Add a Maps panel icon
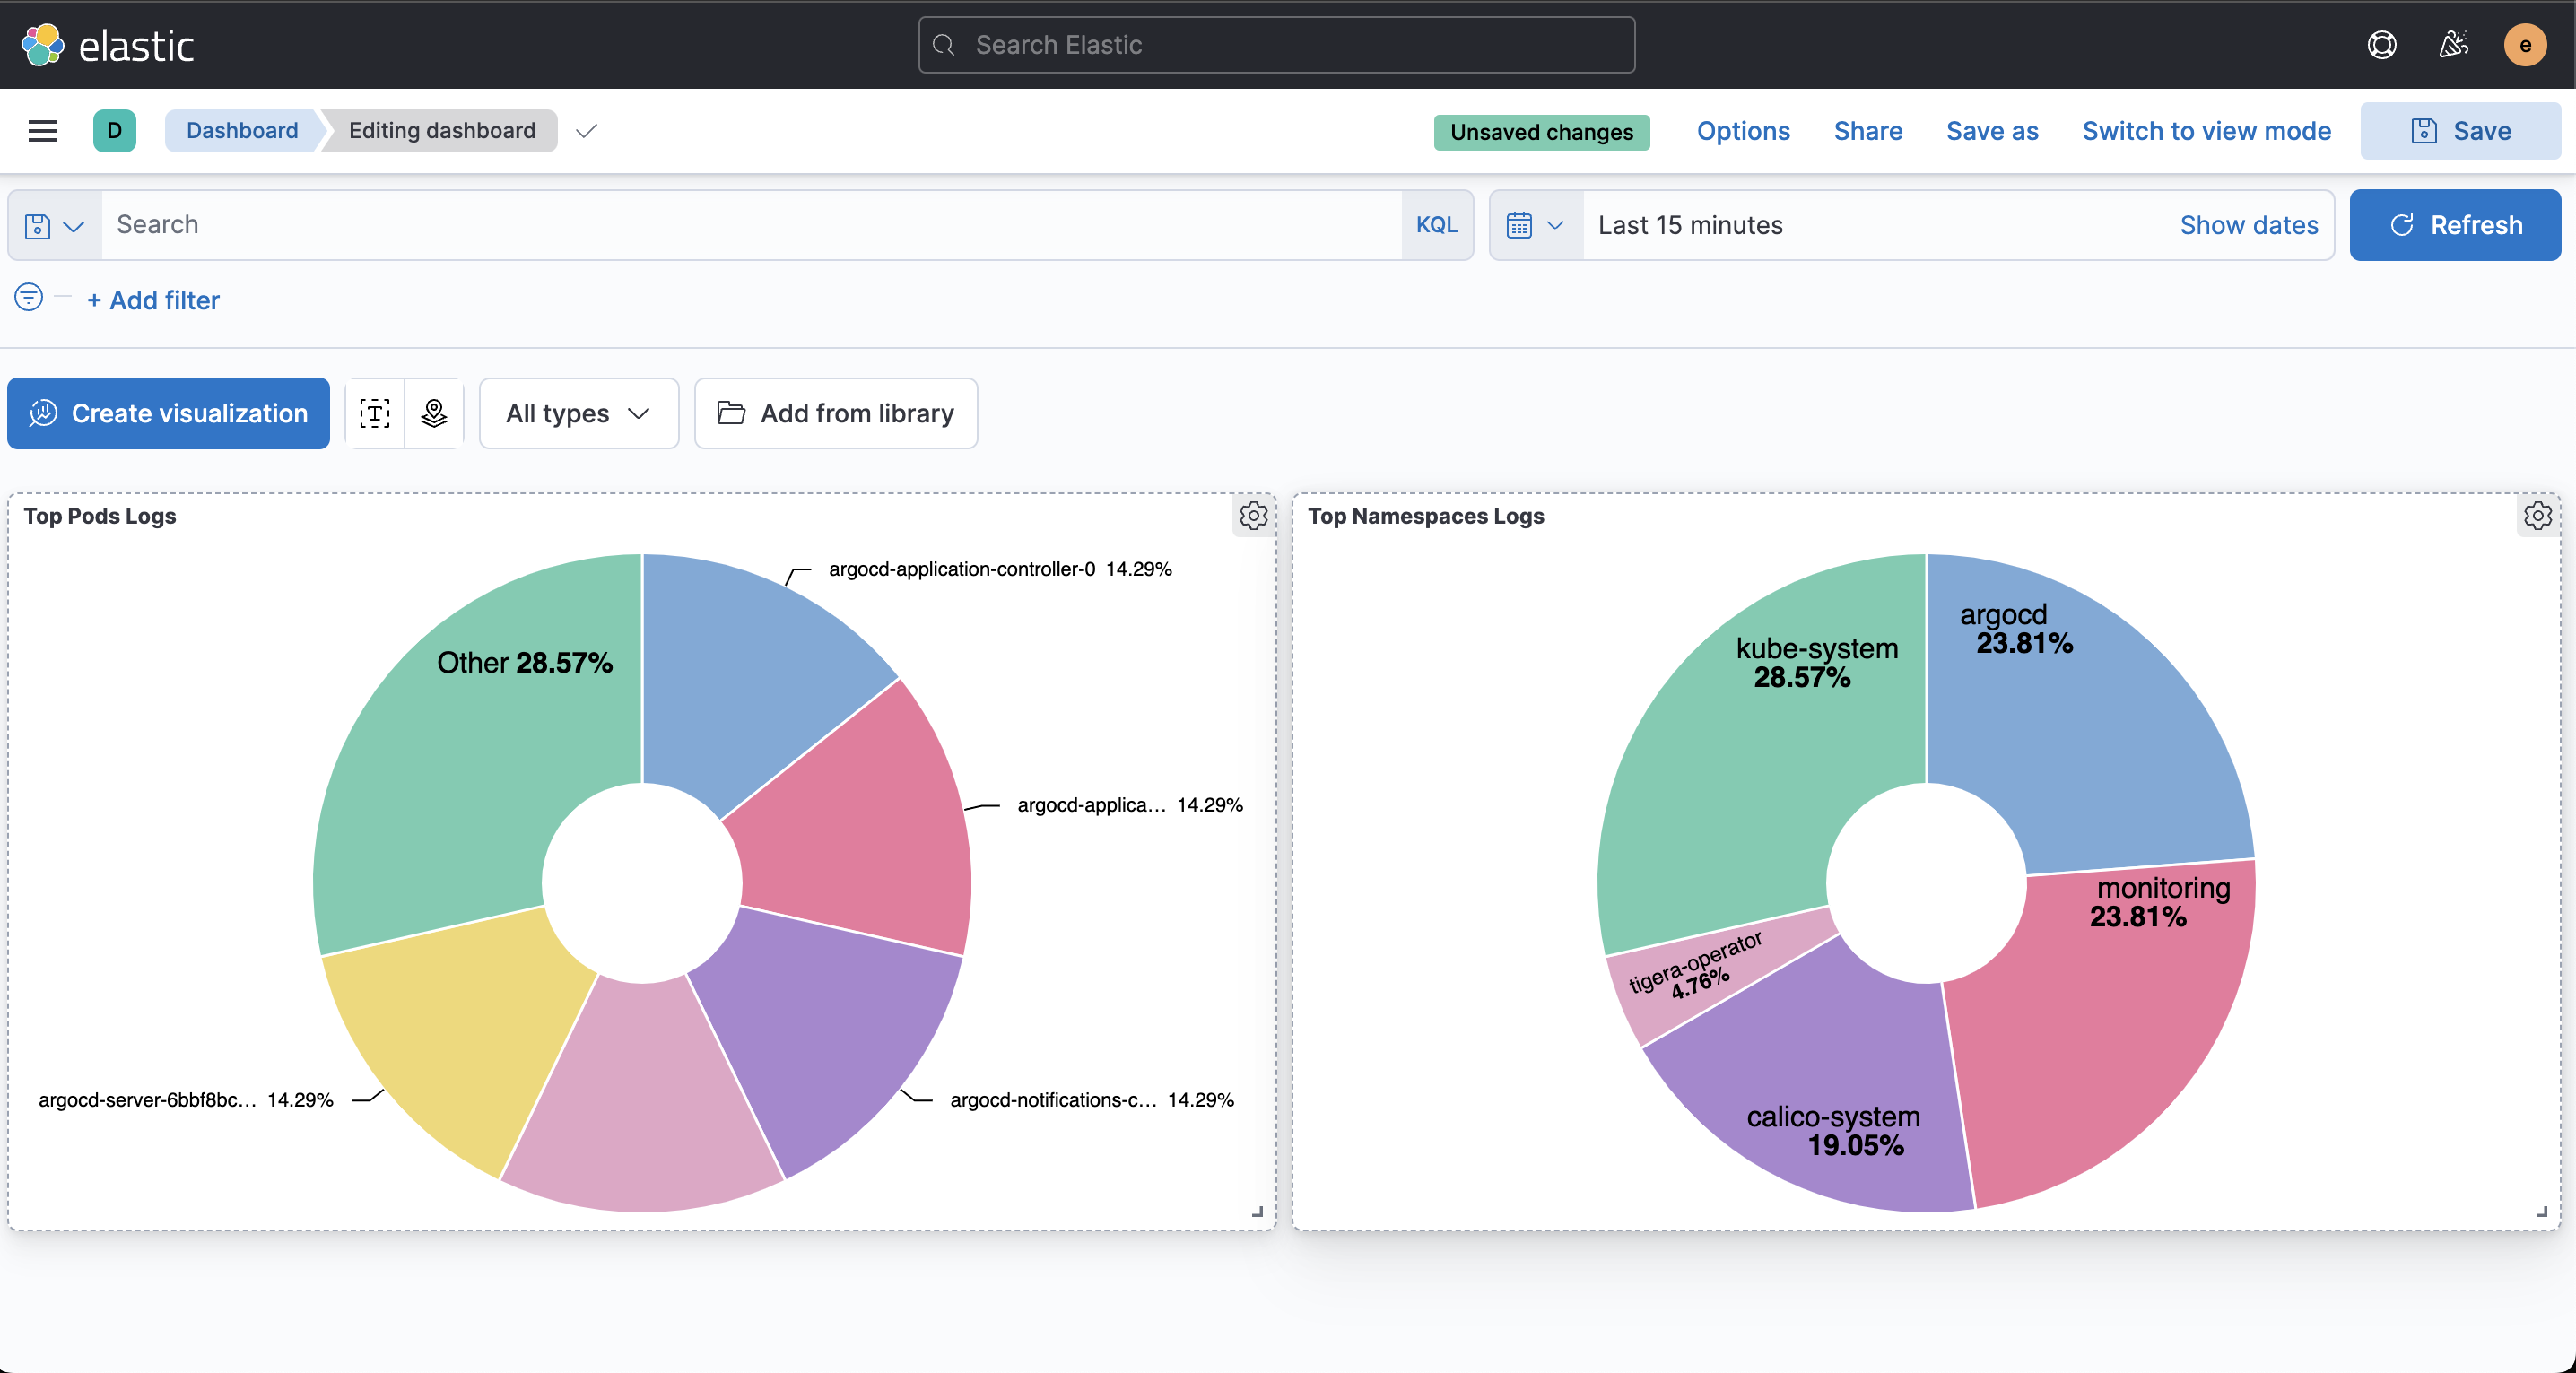The image size is (2576, 1373). [x=434, y=413]
